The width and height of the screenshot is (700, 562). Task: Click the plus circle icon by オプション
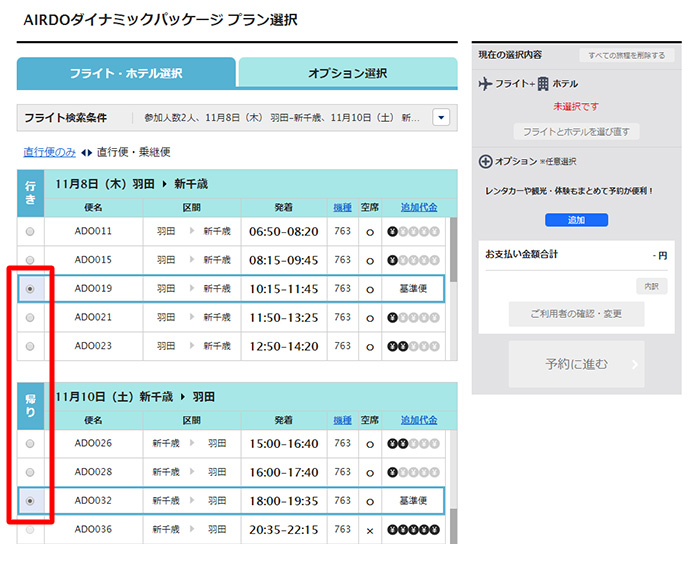tap(485, 162)
